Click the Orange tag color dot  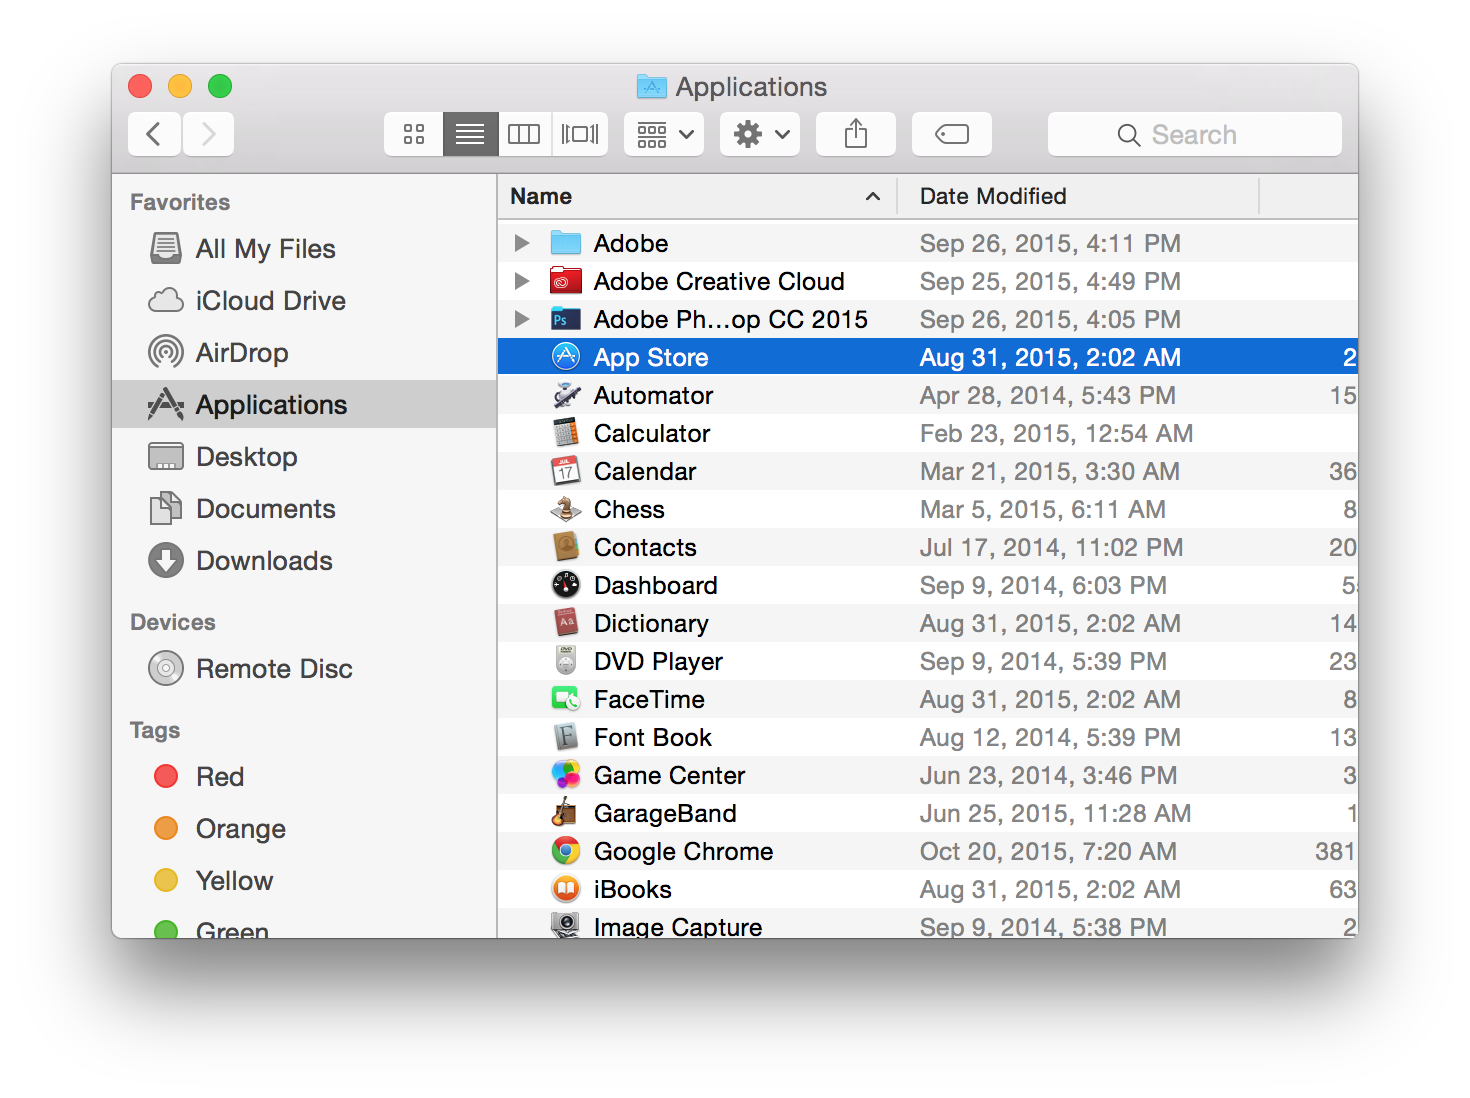tap(166, 828)
